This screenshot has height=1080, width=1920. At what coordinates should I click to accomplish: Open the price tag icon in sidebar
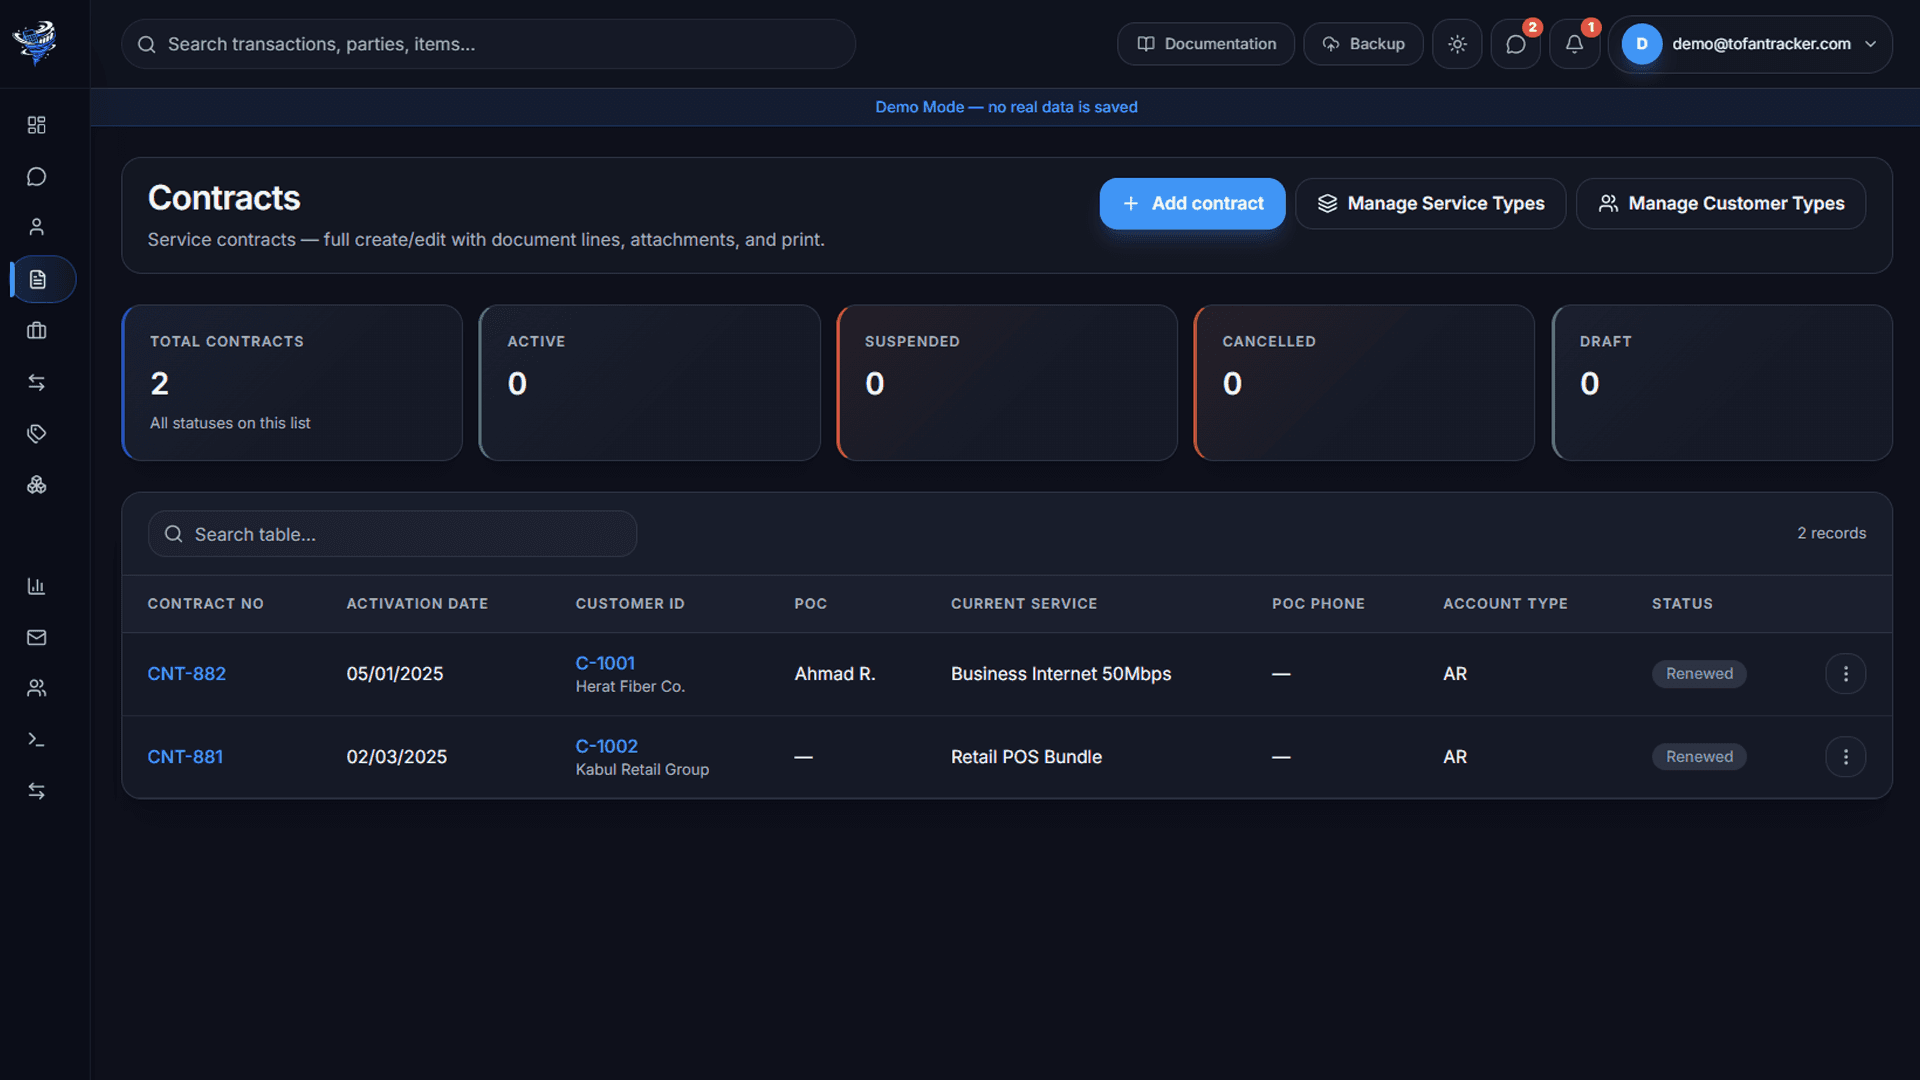coord(37,434)
